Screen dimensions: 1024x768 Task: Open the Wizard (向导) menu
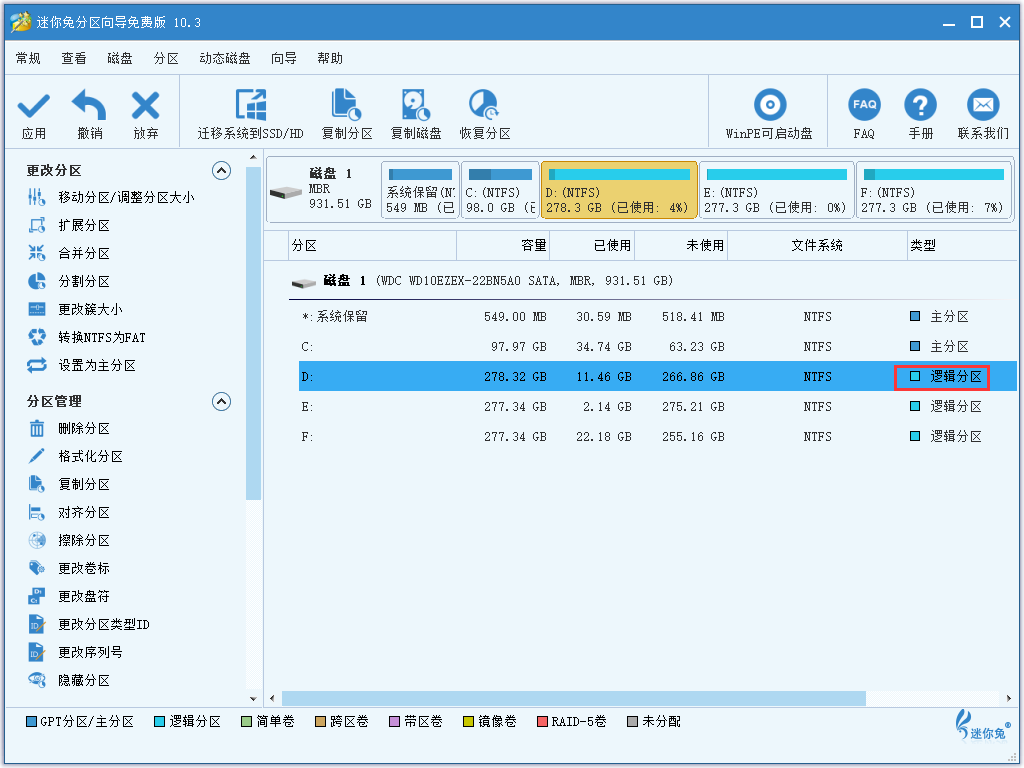pos(283,59)
